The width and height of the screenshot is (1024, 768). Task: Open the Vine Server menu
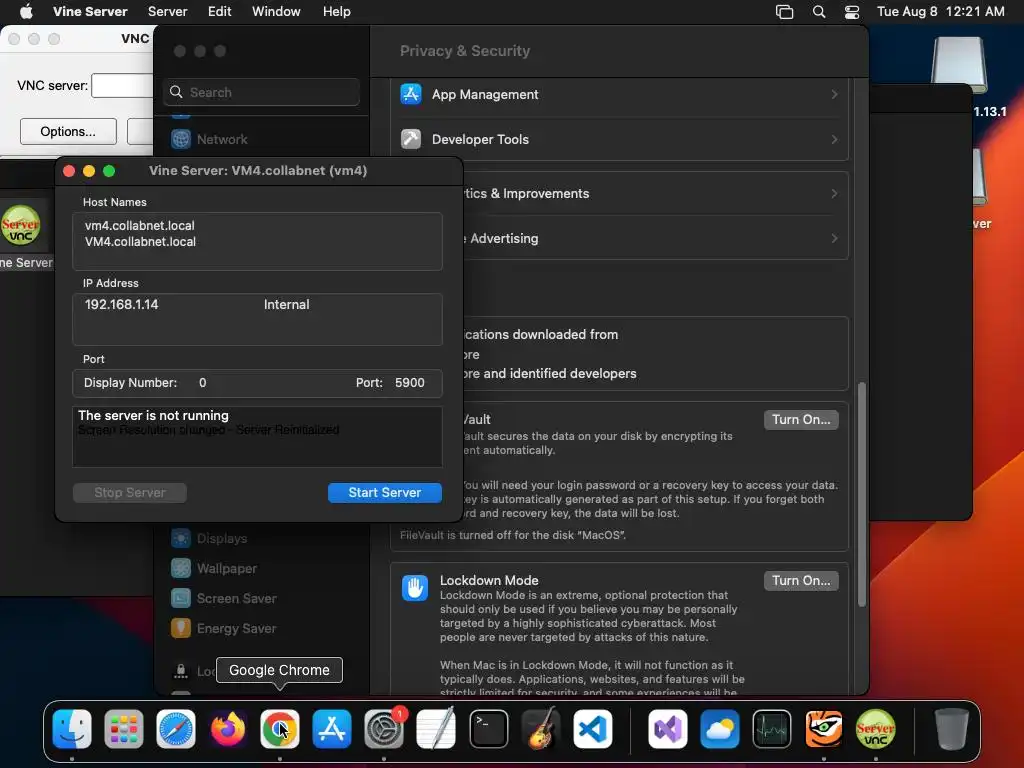tap(90, 11)
